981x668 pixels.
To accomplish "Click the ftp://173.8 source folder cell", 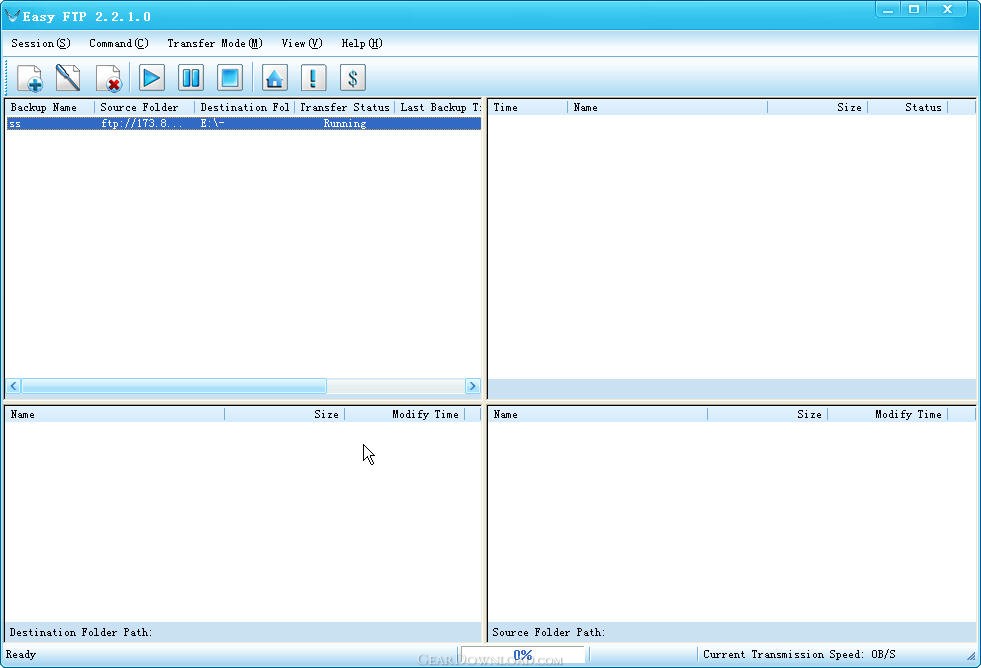I will pos(145,123).
